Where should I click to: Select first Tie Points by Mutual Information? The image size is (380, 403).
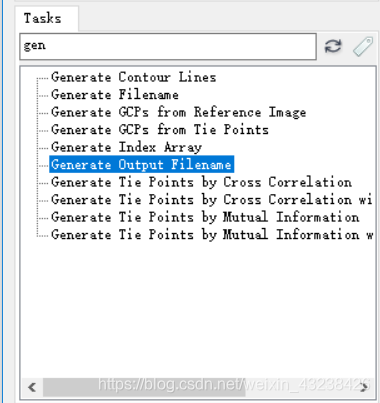pos(205,217)
